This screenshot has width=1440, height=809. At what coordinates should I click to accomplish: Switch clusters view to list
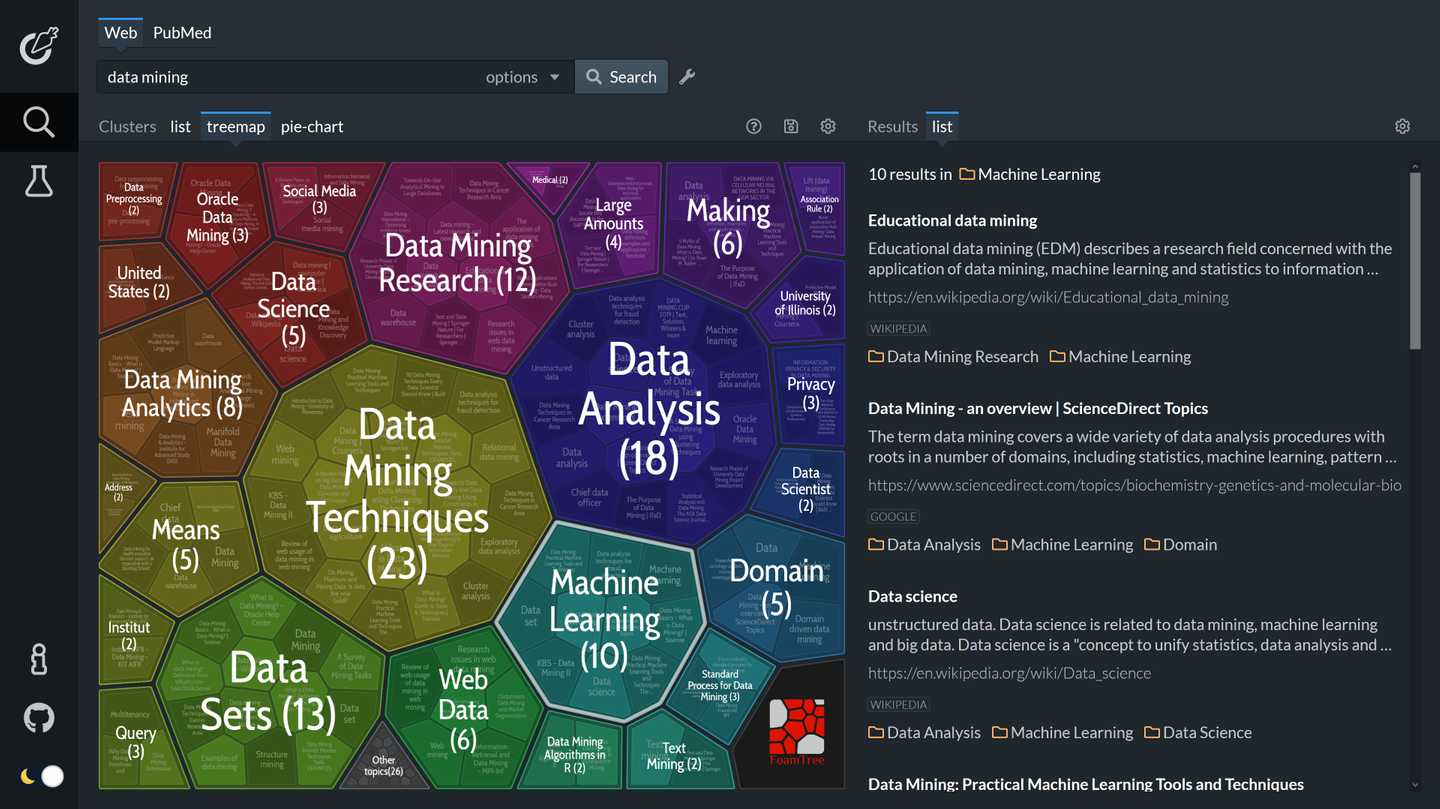coord(180,127)
